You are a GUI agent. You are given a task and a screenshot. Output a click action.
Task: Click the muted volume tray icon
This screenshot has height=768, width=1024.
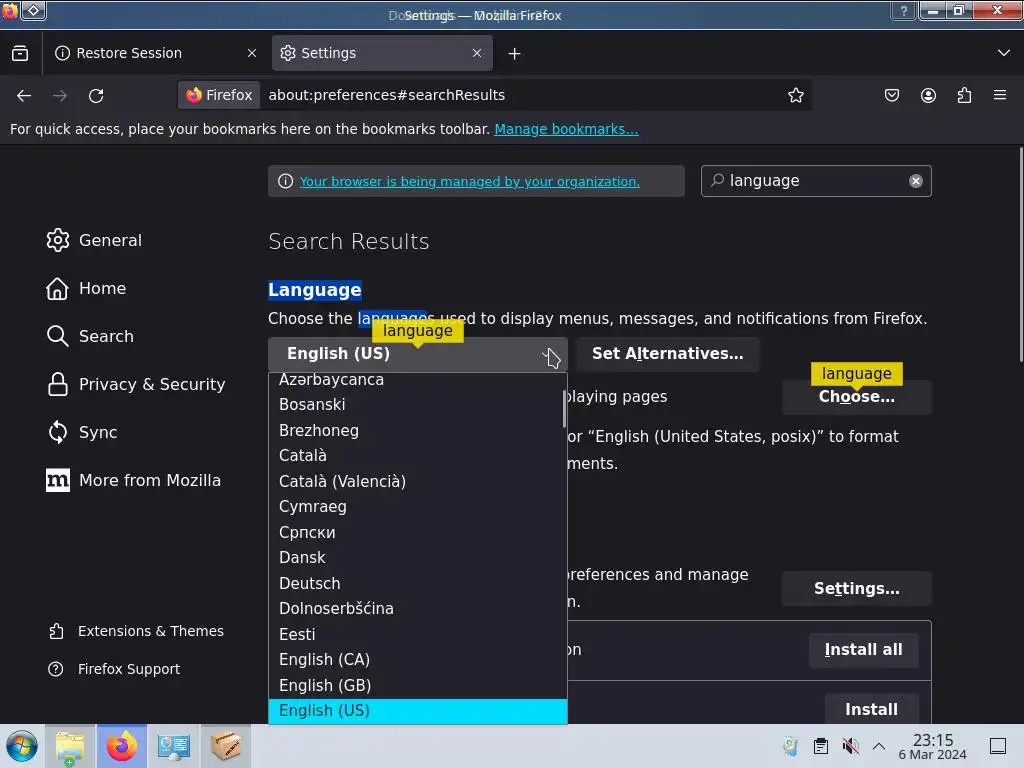point(850,746)
